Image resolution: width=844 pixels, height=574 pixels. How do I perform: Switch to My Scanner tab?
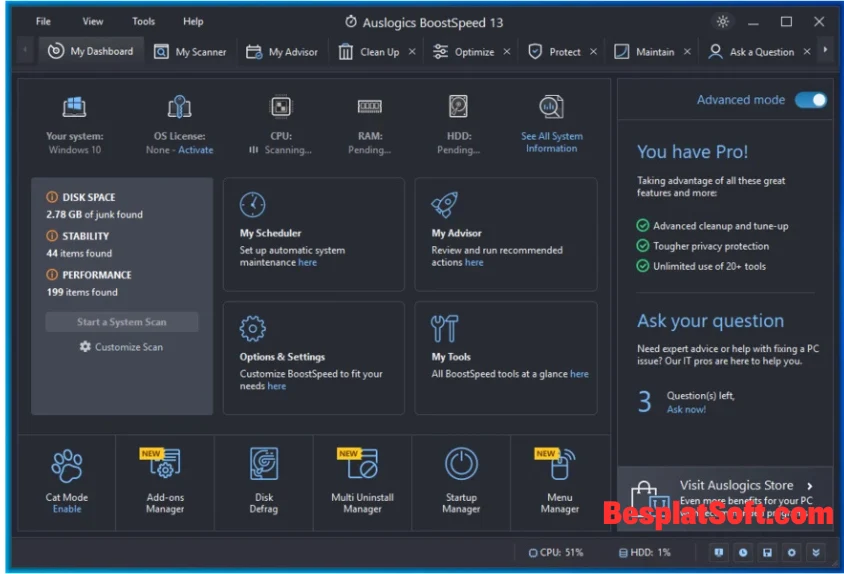point(190,52)
